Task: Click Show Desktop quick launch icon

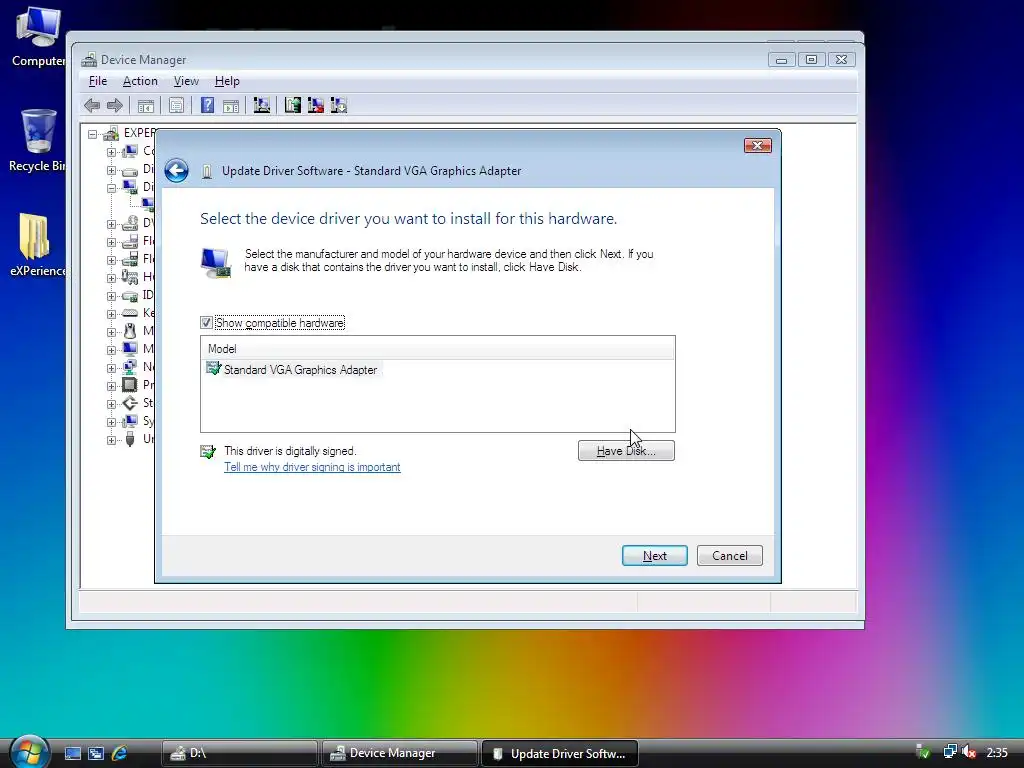Action: 72,754
